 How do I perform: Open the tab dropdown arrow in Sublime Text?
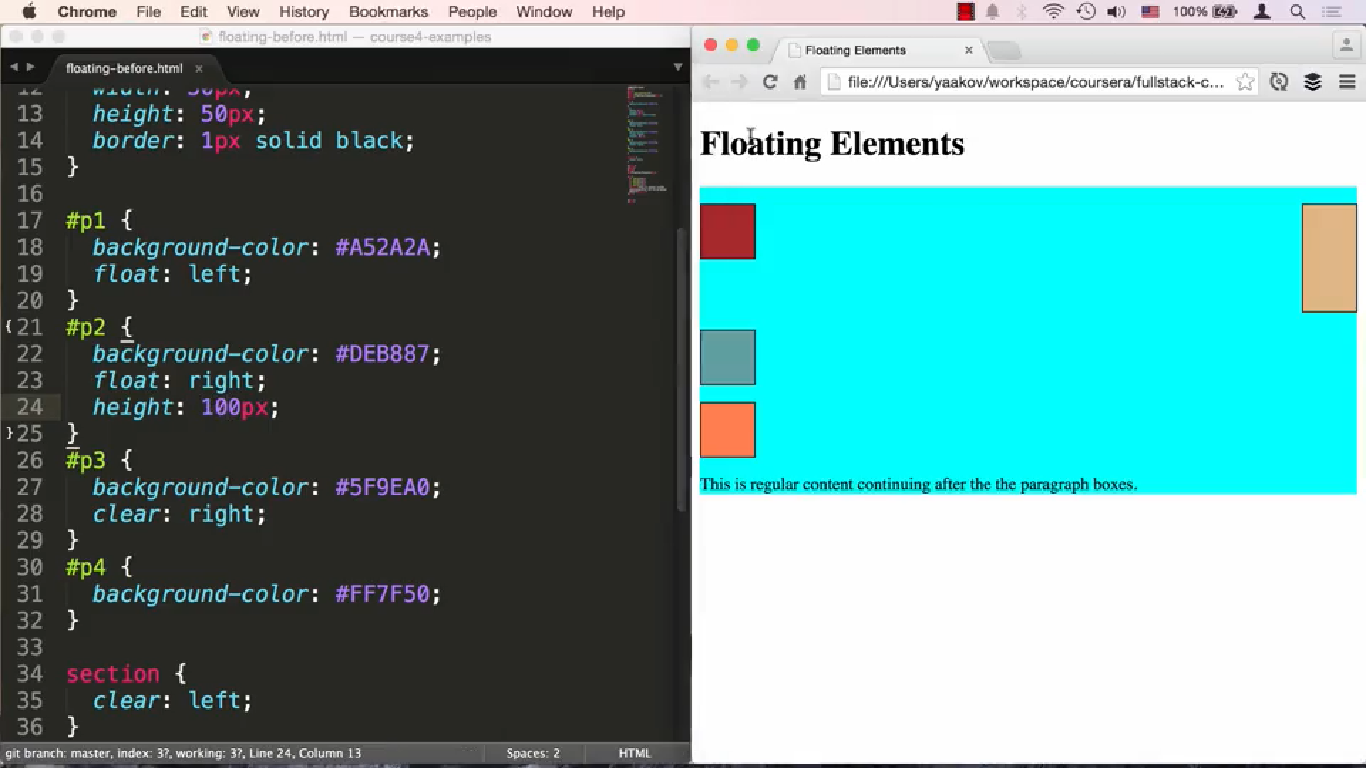tap(679, 68)
